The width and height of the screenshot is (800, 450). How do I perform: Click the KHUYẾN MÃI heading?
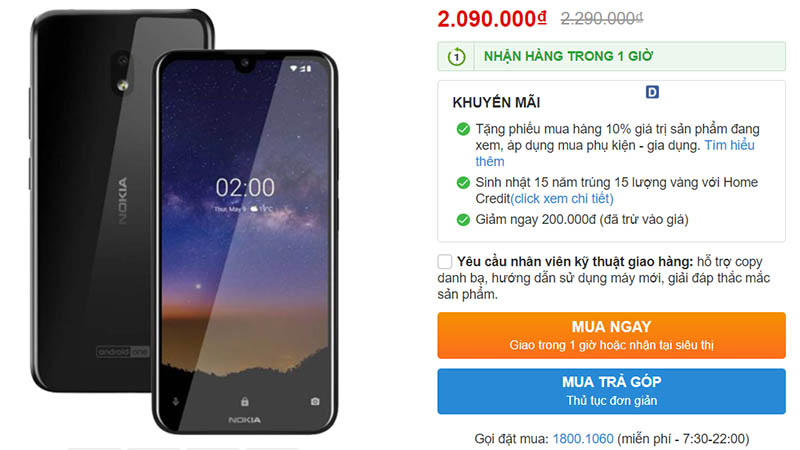pyautogui.click(x=496, y=103)
